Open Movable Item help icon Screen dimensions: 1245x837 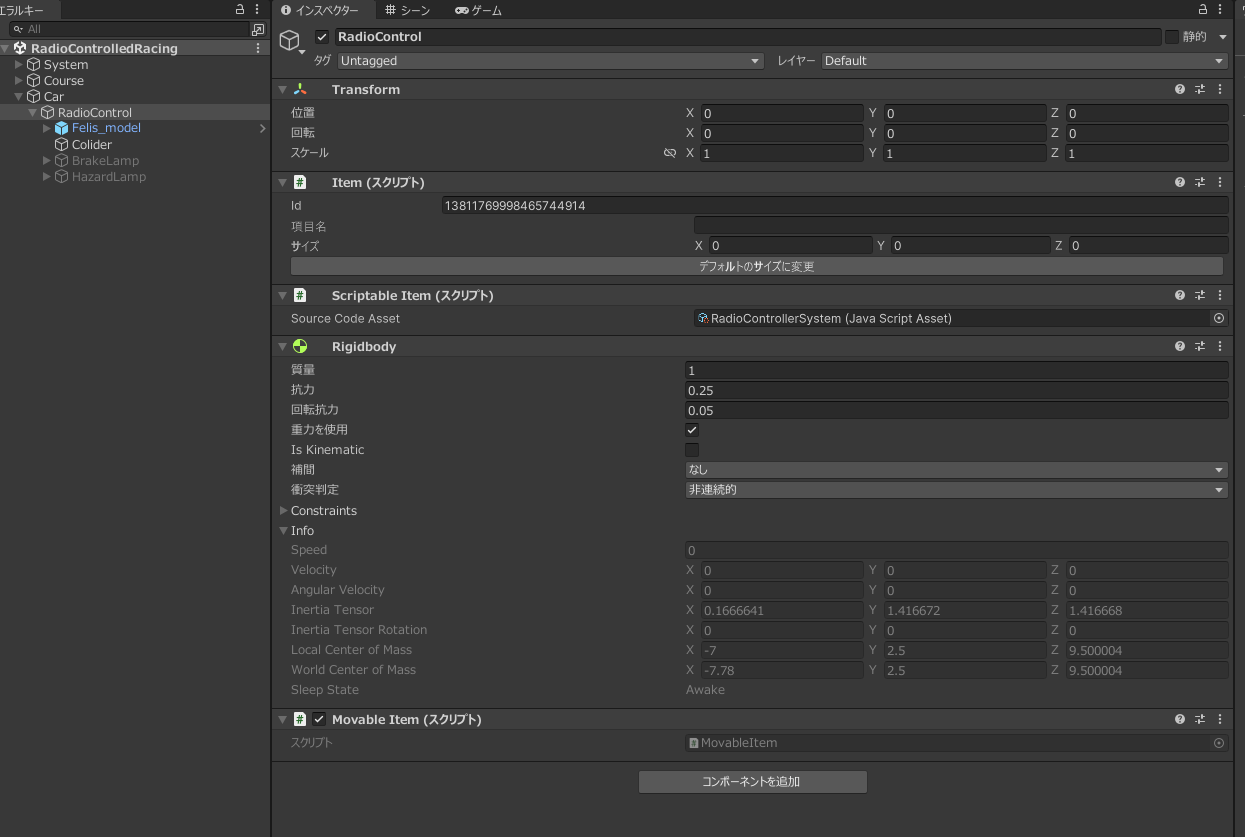click(1180, 719)
